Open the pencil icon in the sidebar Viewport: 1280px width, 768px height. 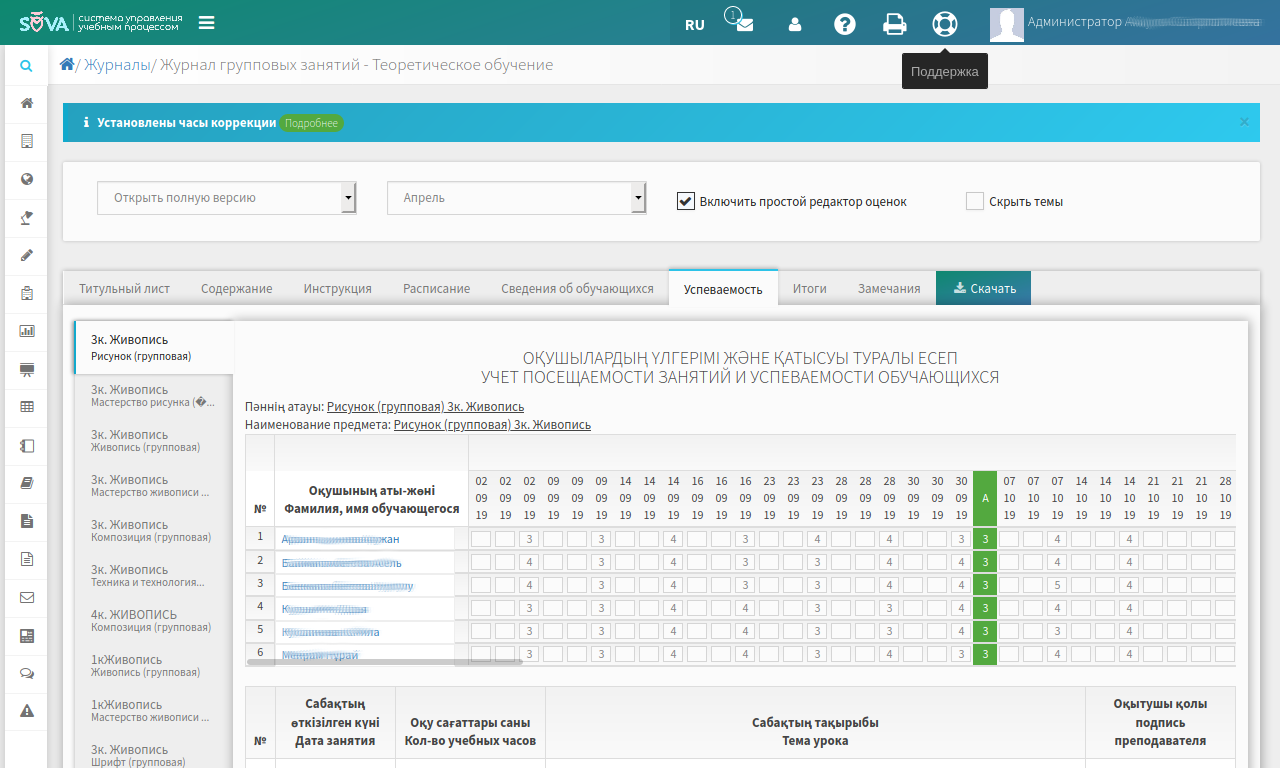(x=27, y=255)
